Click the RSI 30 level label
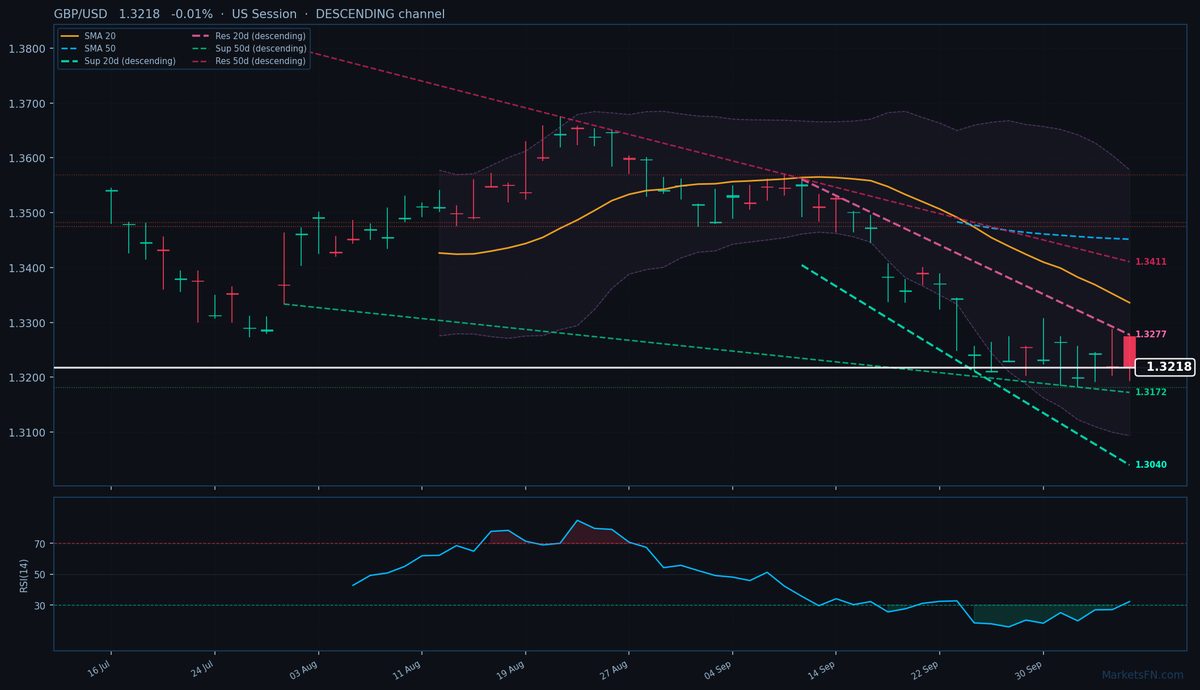The width and height of the screenshot is (1200, 690). click(x=40, y=606)
